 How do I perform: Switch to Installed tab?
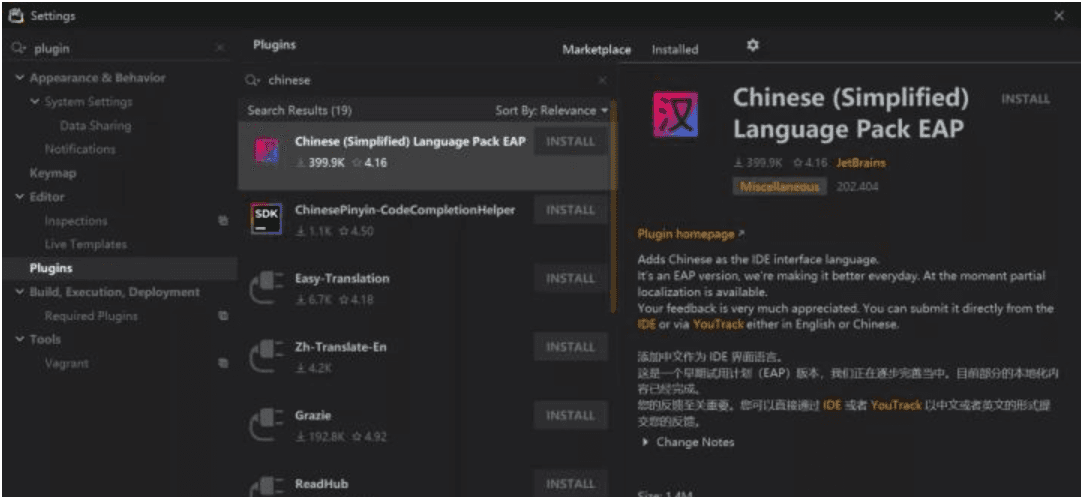tap(675, 50)
